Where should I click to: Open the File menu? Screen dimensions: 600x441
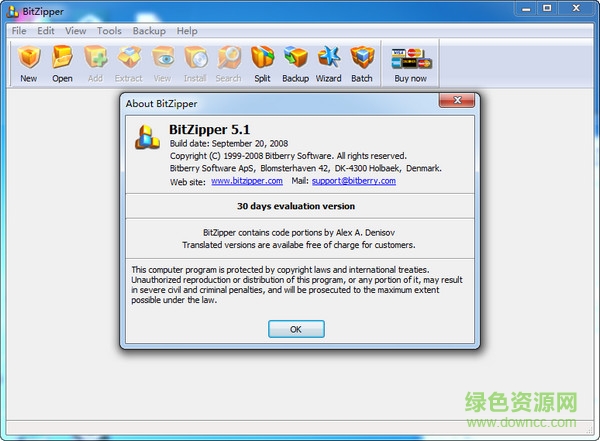pyautogui.click(x=19, y=31)
